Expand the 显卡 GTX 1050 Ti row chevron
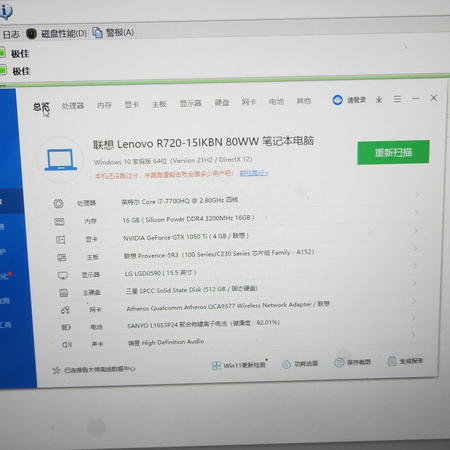 pos(416,230)
